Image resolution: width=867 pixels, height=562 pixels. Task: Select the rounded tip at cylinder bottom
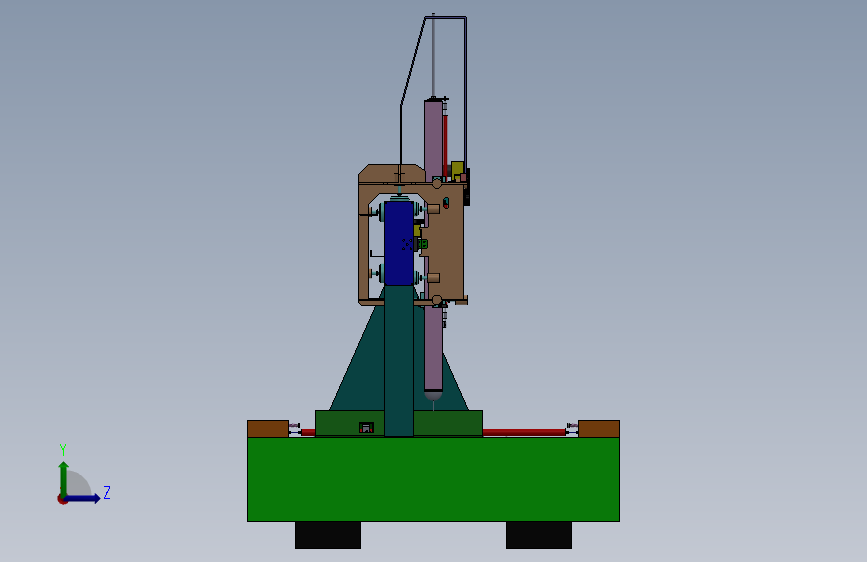tap(434, 395)
